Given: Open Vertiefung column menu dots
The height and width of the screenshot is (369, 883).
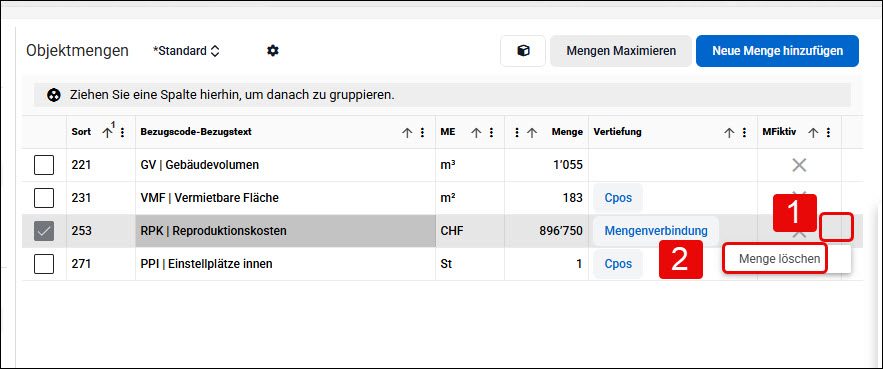Looking at the screenshot, I should pyautogui.click(x=744, y=132).
